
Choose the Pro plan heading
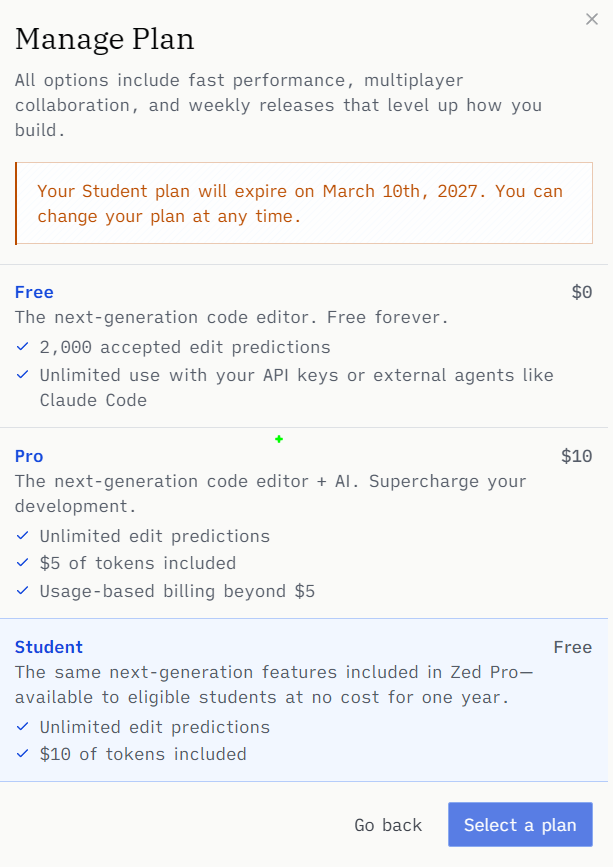point(29,456)
